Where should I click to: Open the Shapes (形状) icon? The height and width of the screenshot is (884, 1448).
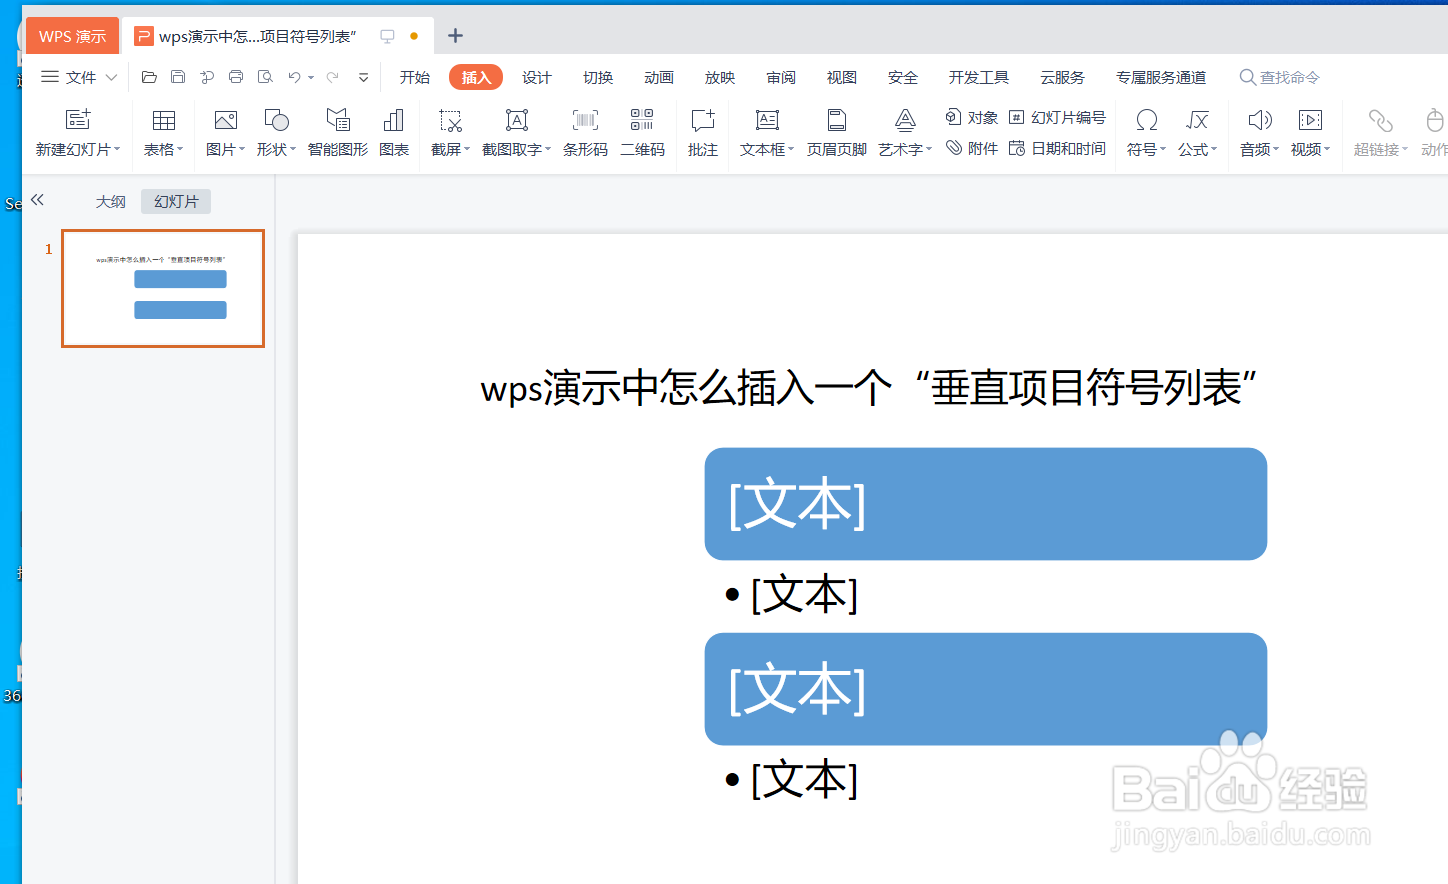coord(276,120)
